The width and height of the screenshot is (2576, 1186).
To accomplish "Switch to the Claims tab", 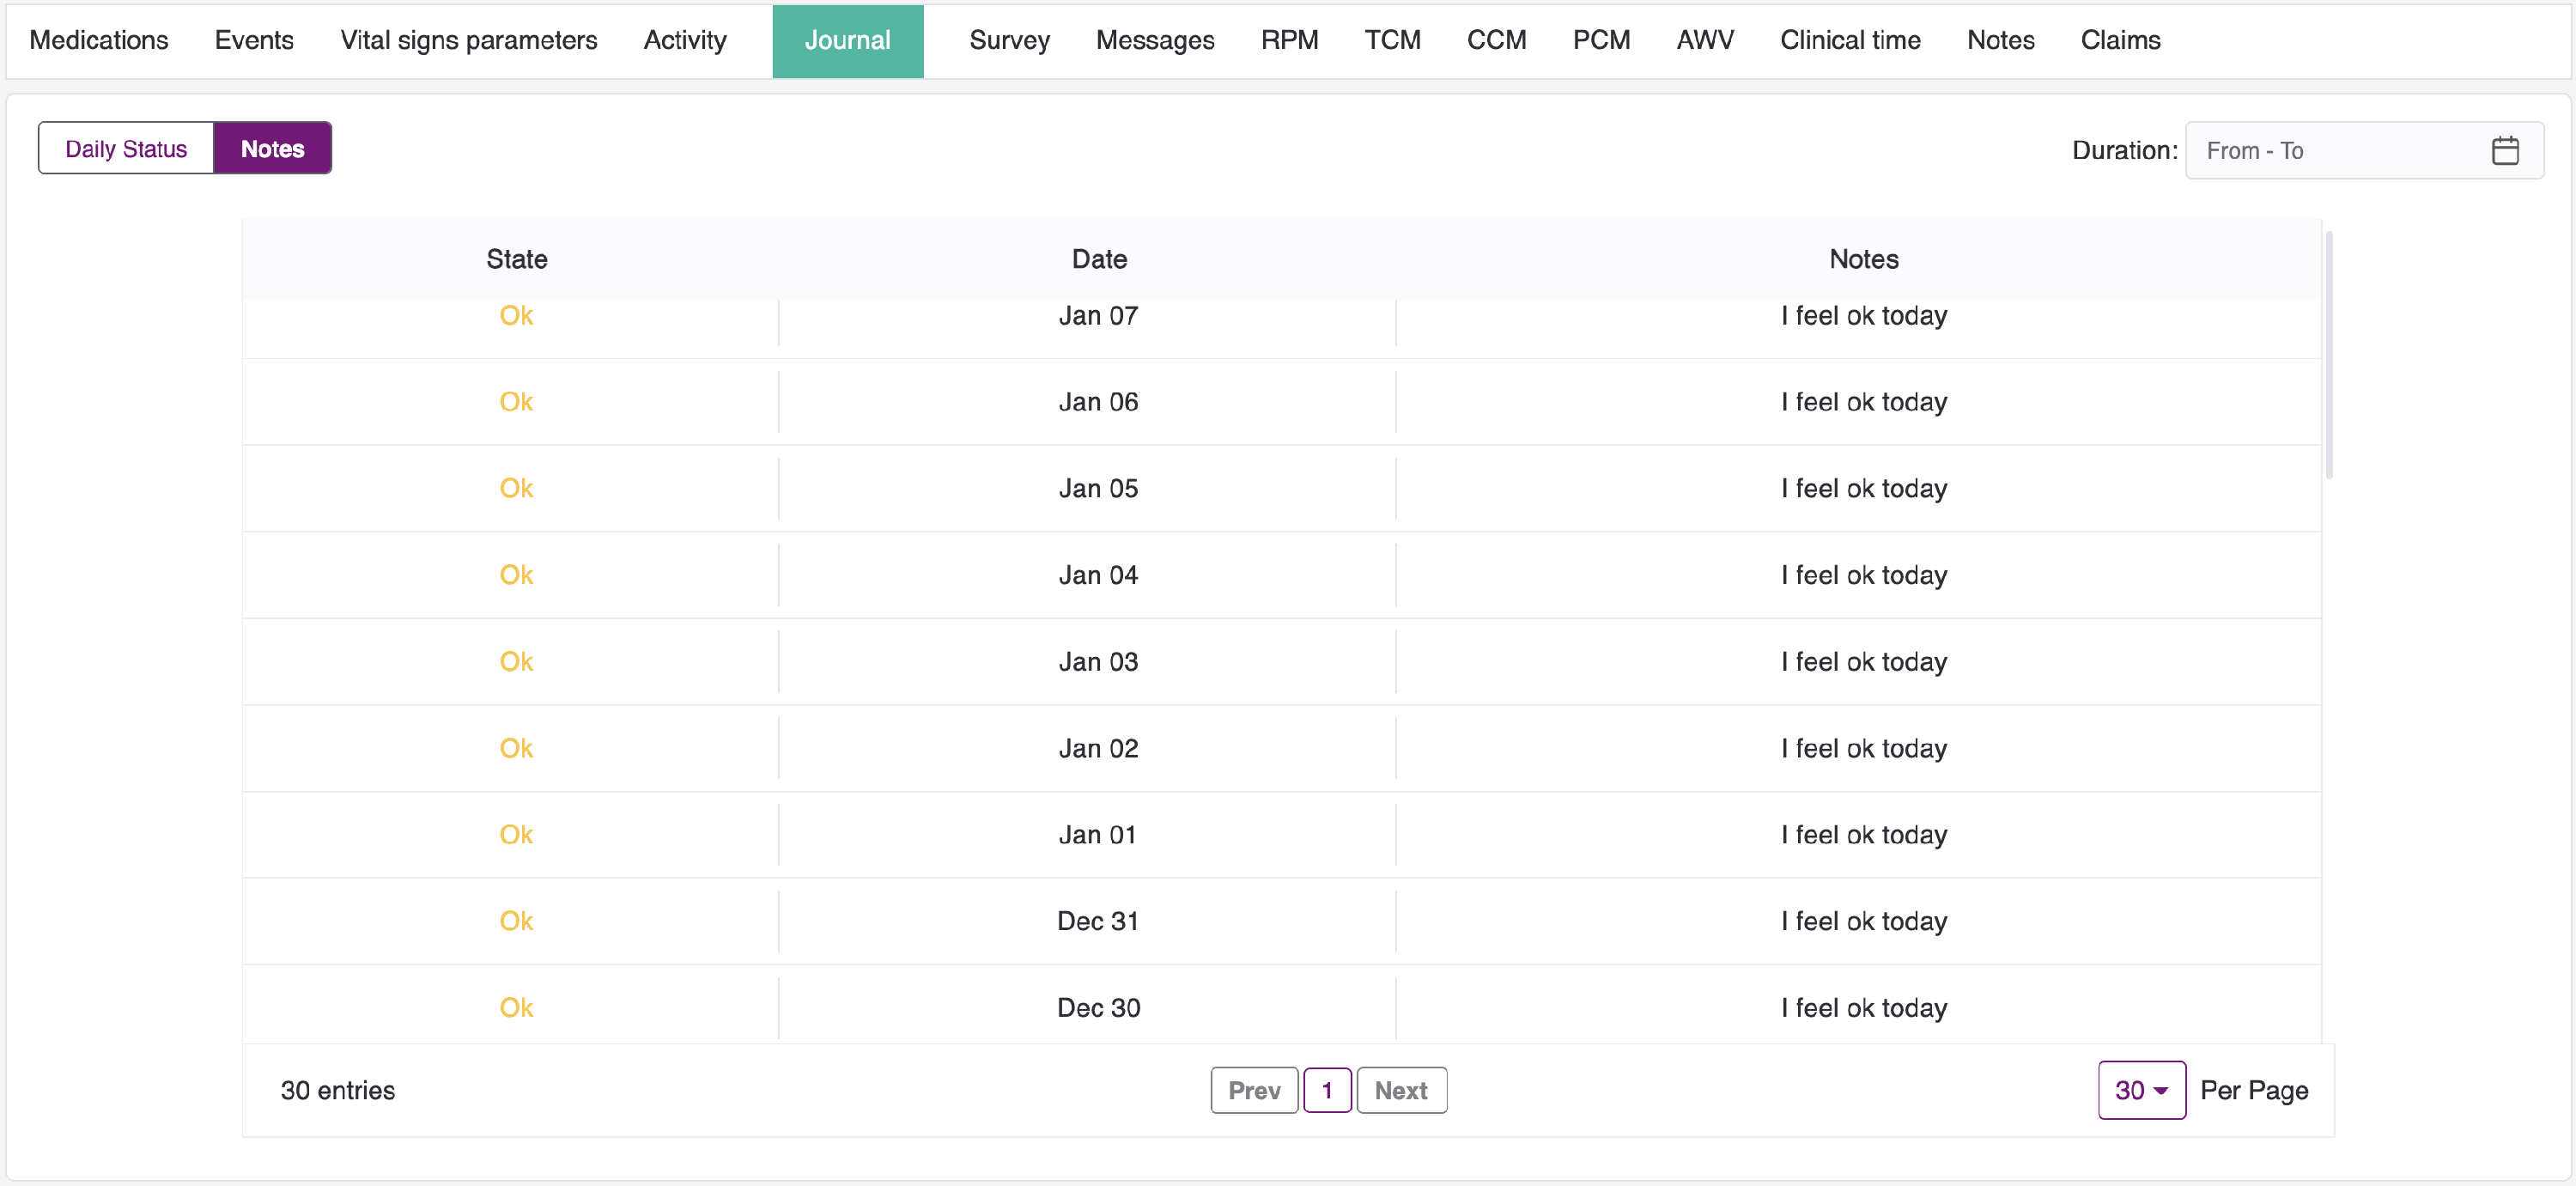I will pos(2120,40).
